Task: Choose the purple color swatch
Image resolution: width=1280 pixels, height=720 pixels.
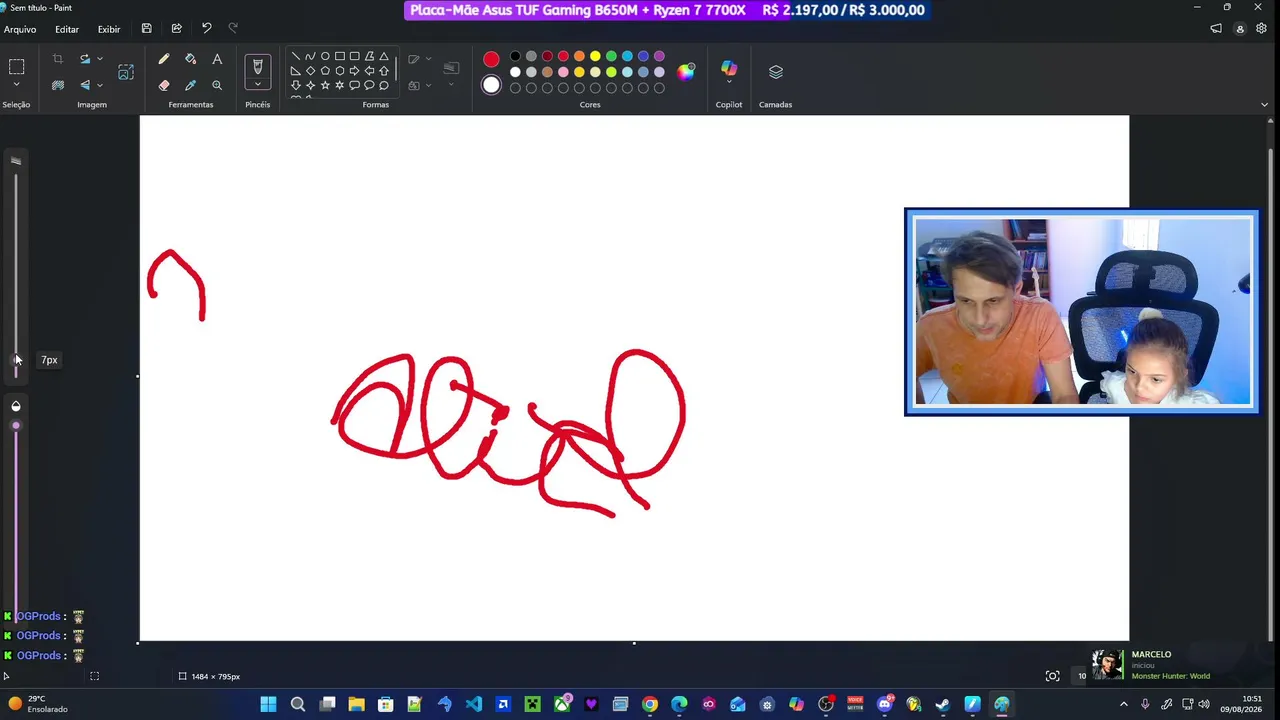Action: [659, 56]
